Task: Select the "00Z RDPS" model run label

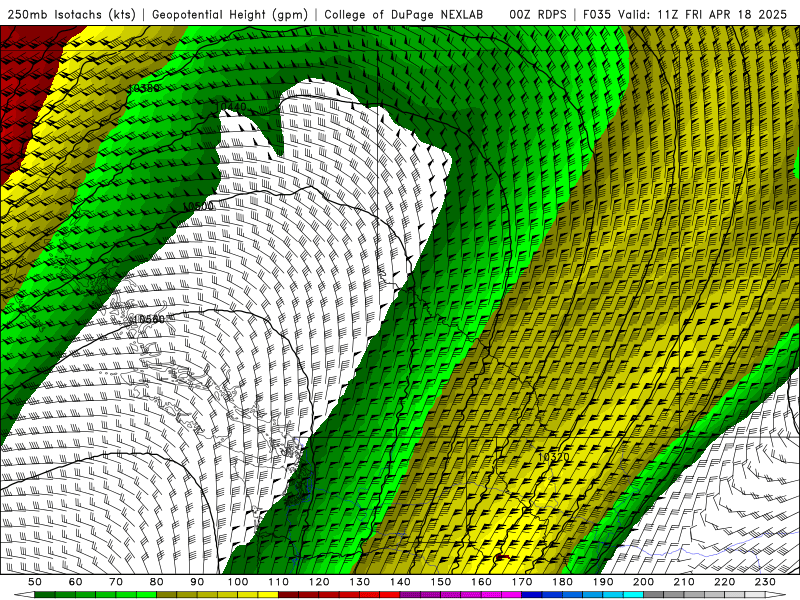Action: tap(538, 14)
